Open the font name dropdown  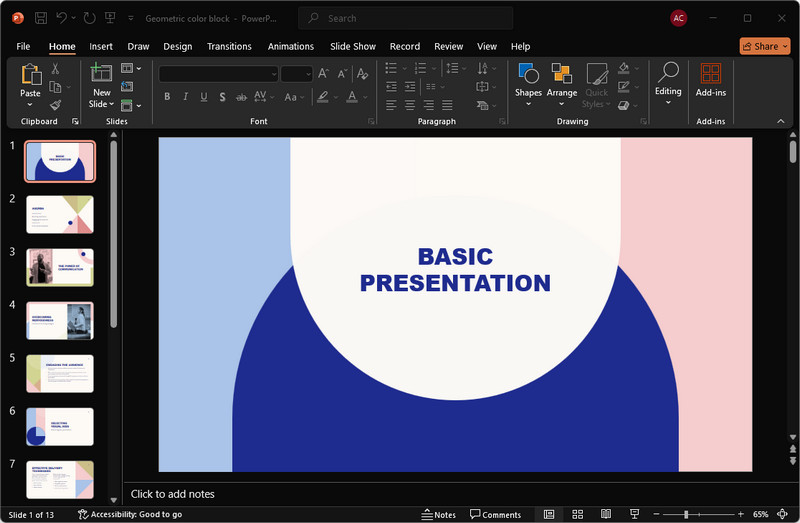274,74
